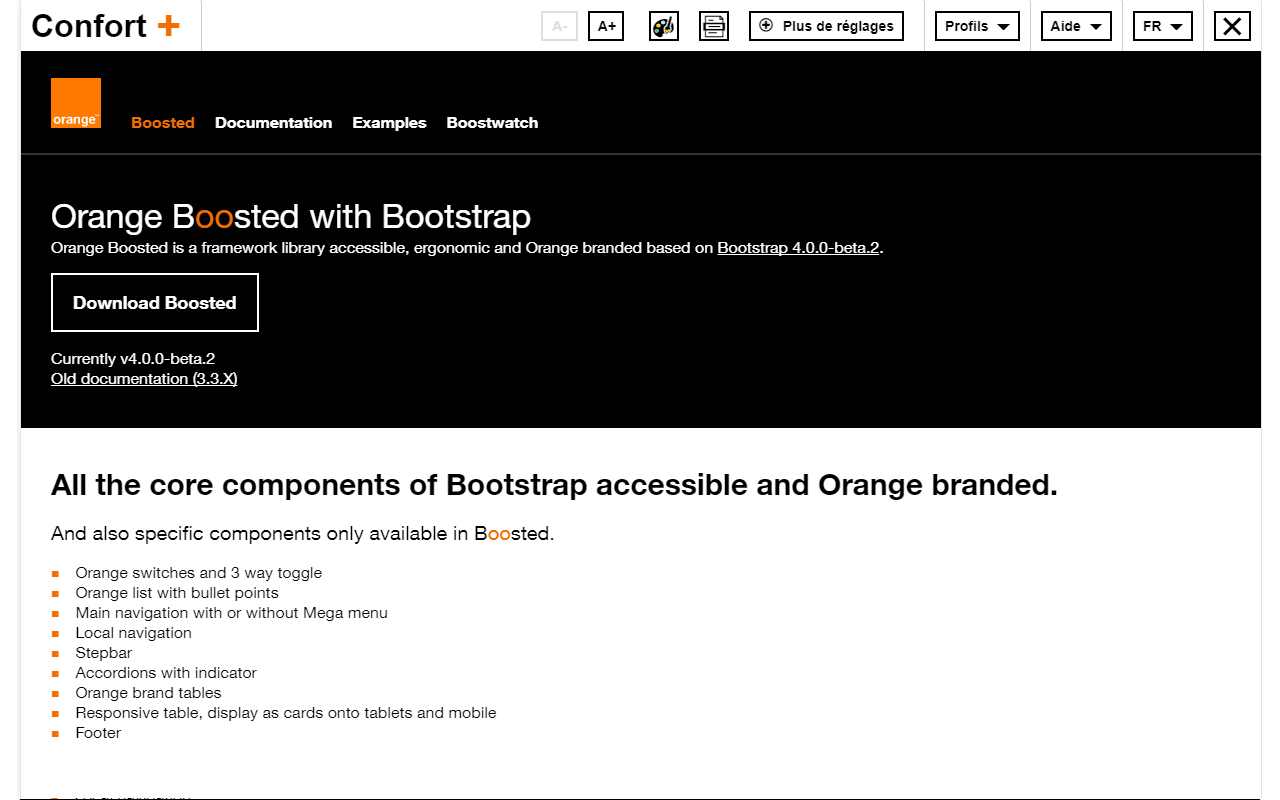Image resolution: width=1280 pixels, height=800 pixels.
Task: Change language with FR dropdown
Action: (1162, 26)
